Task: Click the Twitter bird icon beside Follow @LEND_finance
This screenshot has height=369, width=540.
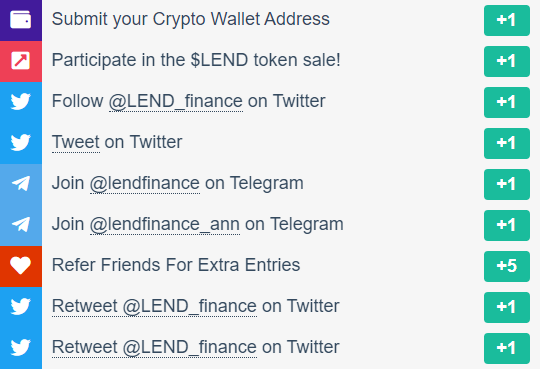Action: pyautogui.click(x=21, y=102)
